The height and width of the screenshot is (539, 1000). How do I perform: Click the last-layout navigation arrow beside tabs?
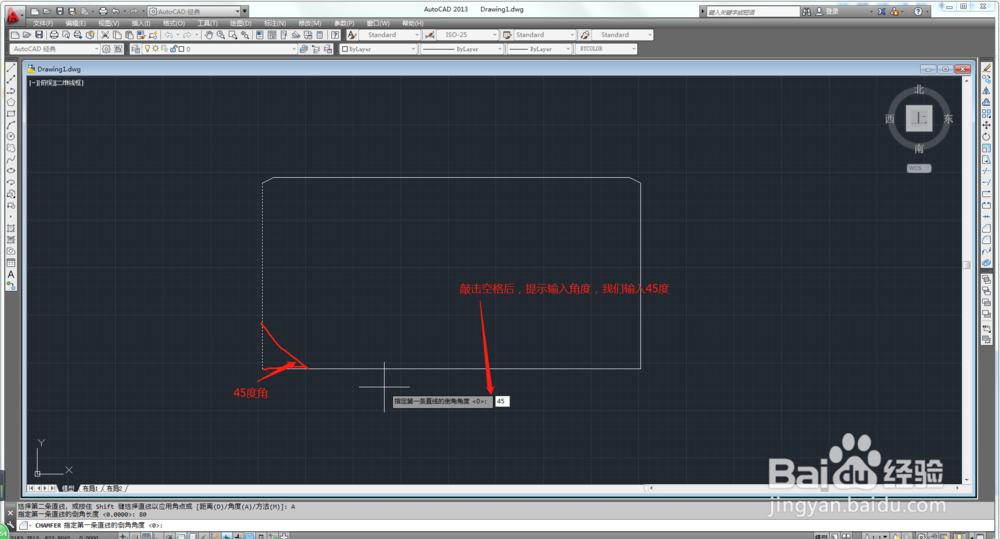pyautogui.click(x=53, y=488)
